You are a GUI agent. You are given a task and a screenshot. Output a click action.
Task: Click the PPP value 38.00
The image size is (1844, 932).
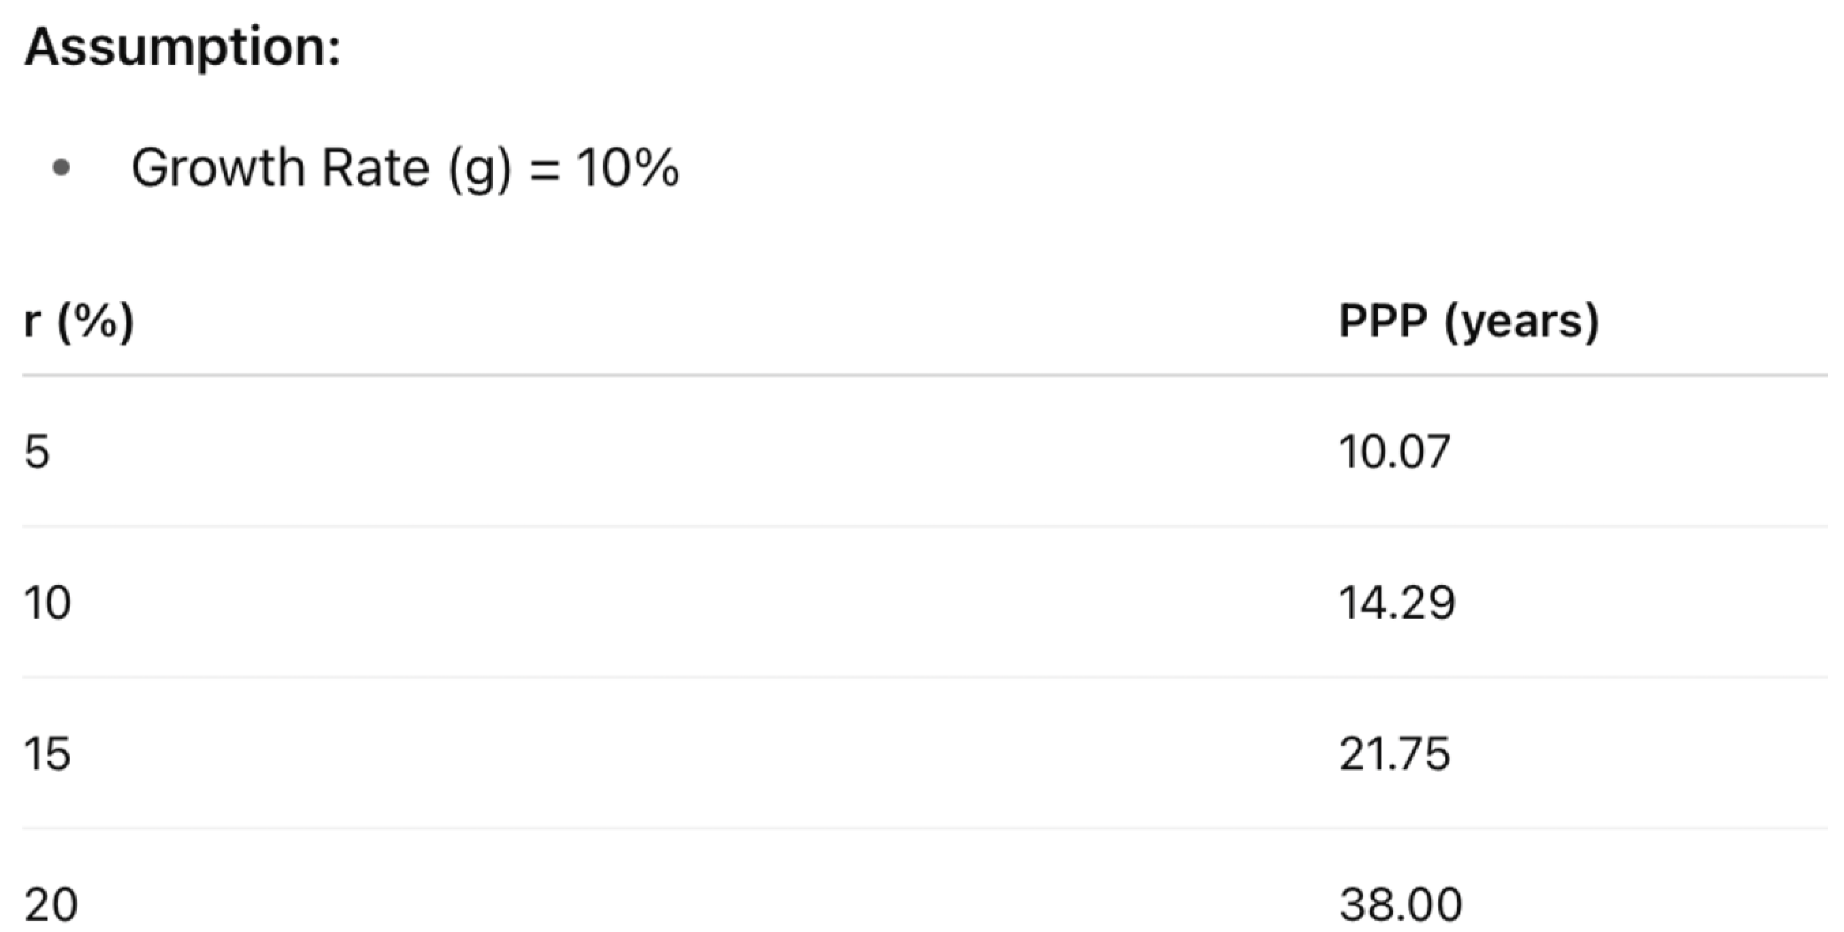pos(1400,905)
